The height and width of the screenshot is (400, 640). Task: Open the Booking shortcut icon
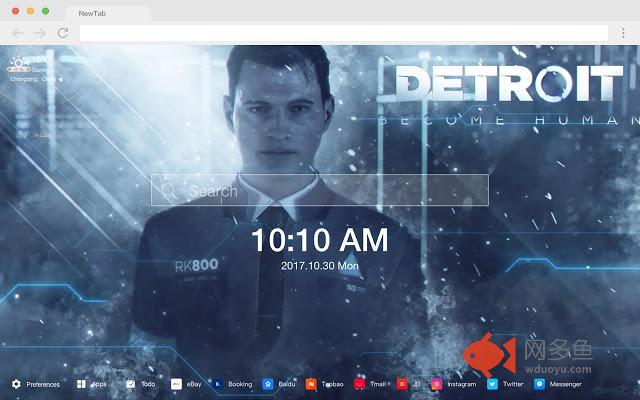(x=218, y=384)
